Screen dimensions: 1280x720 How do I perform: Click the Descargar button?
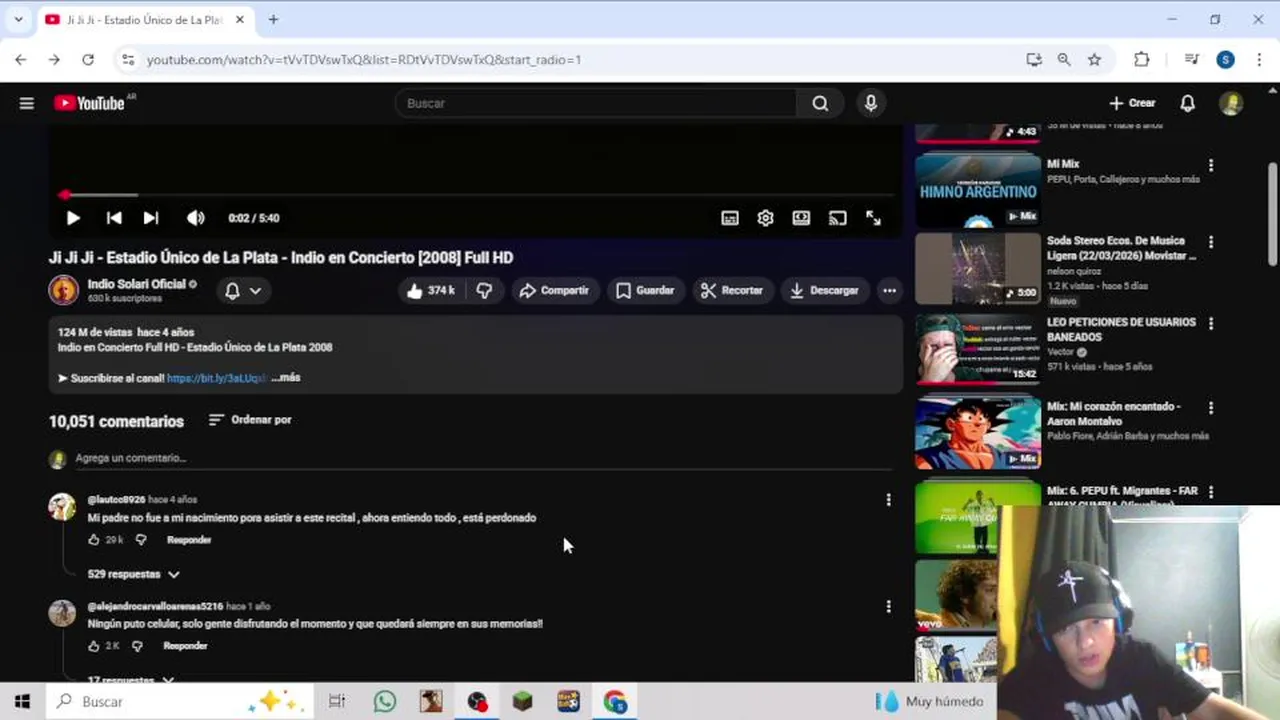click(824, 291)
